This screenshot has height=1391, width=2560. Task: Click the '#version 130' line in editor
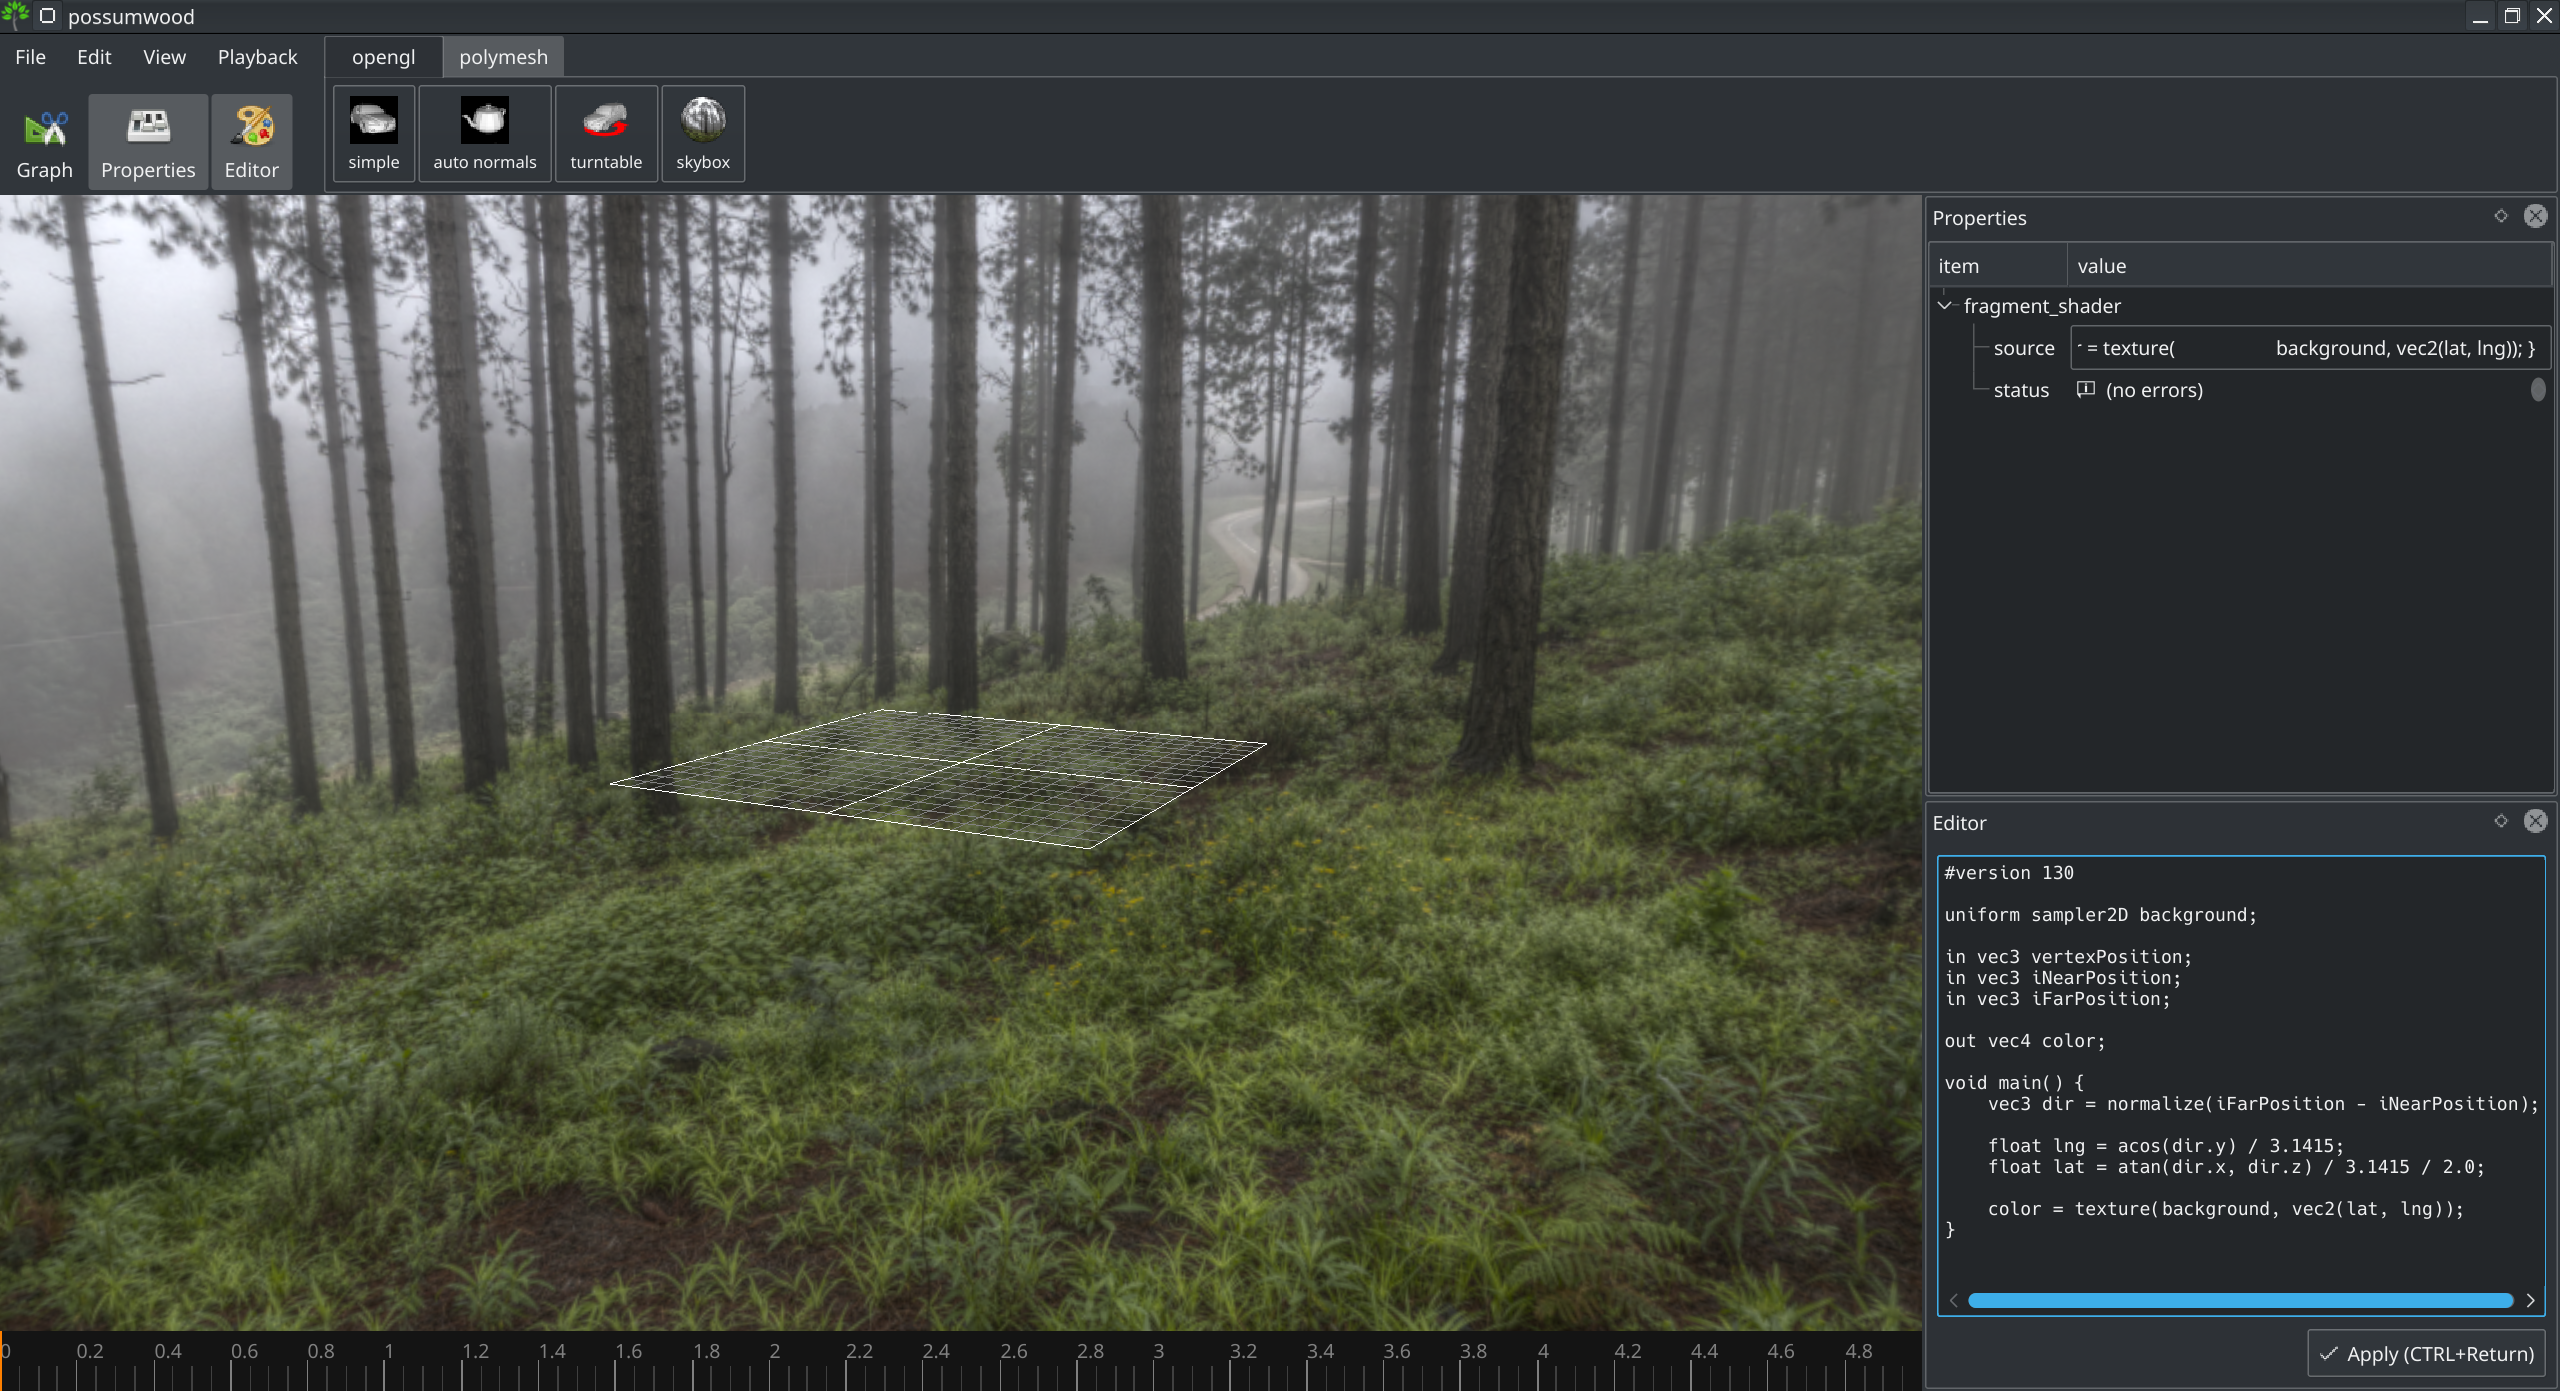tap(2008, 873)
